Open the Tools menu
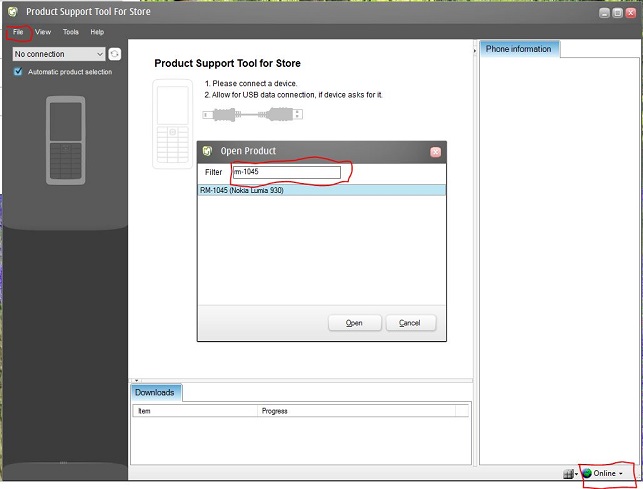Viewport: 643px width, 489px height. coord(70,32)
